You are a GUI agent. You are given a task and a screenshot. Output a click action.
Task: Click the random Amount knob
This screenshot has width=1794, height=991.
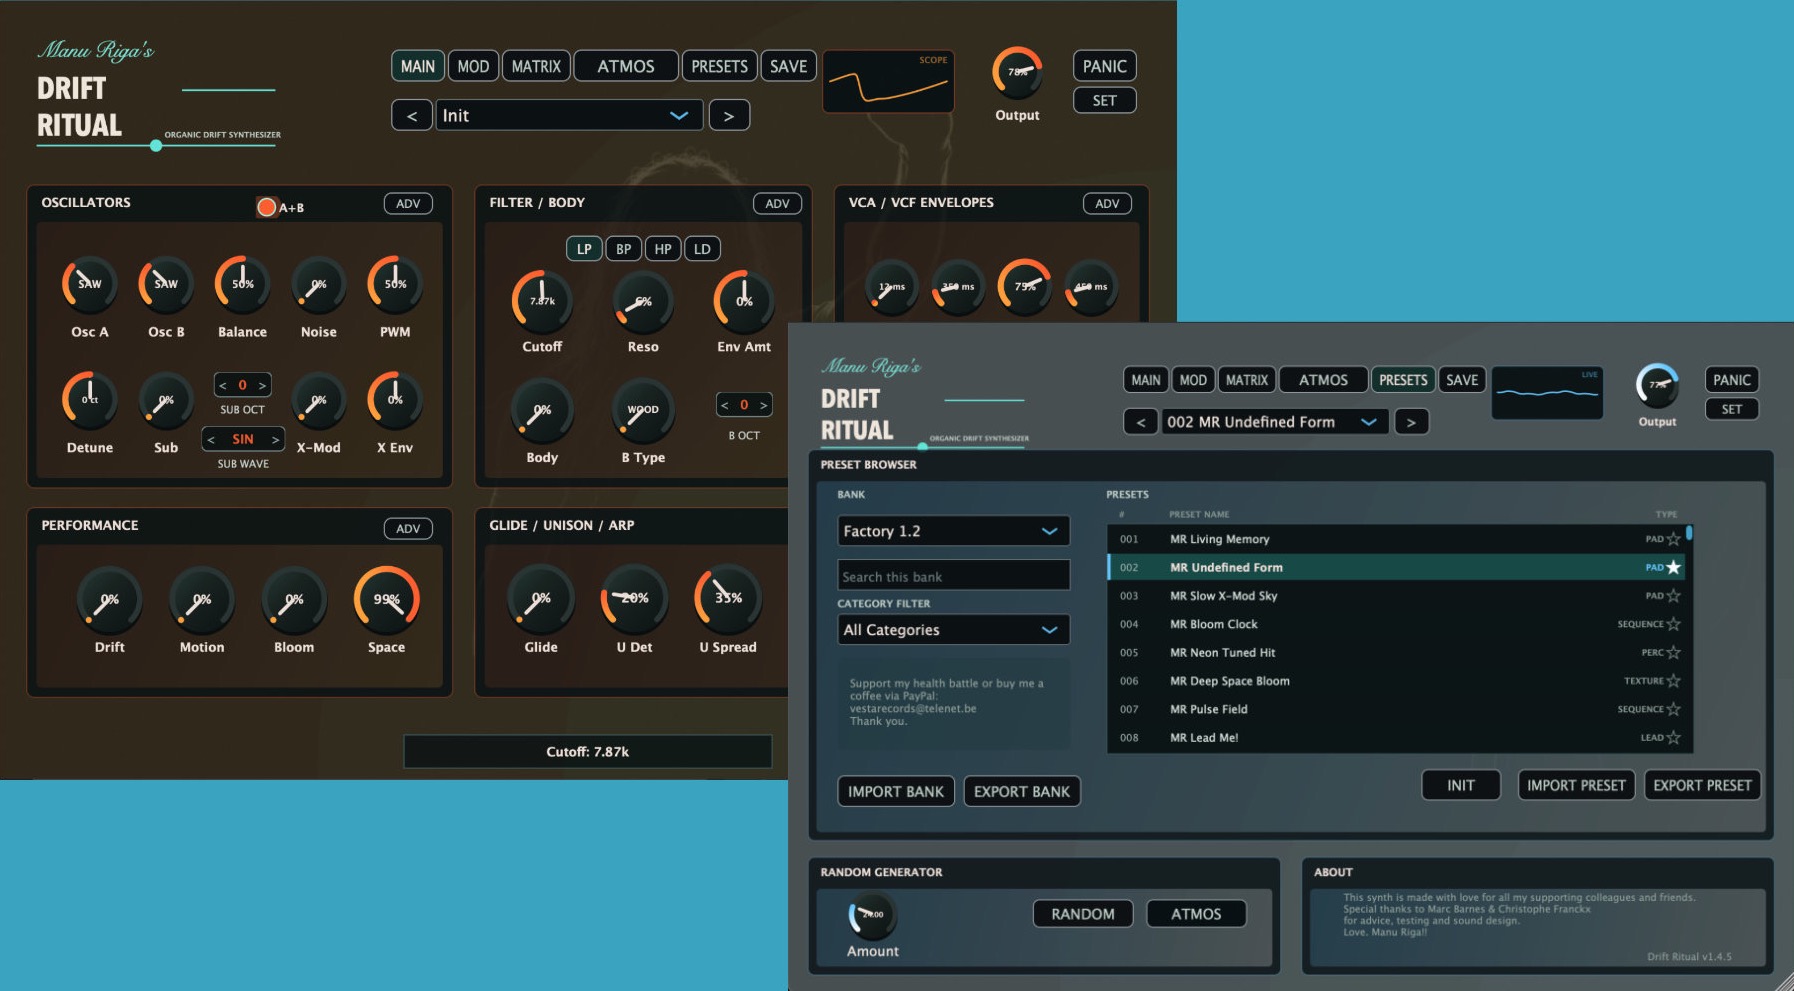tap(872, 914)
